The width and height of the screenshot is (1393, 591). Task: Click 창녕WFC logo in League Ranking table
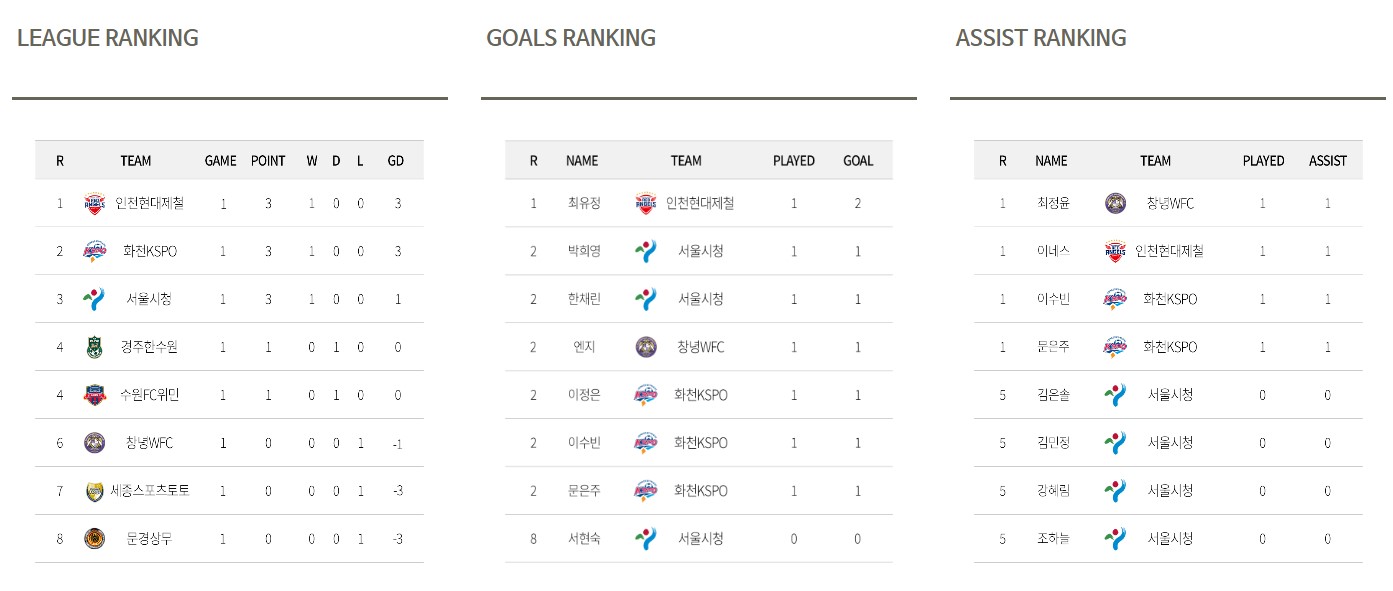pos(94,443)
